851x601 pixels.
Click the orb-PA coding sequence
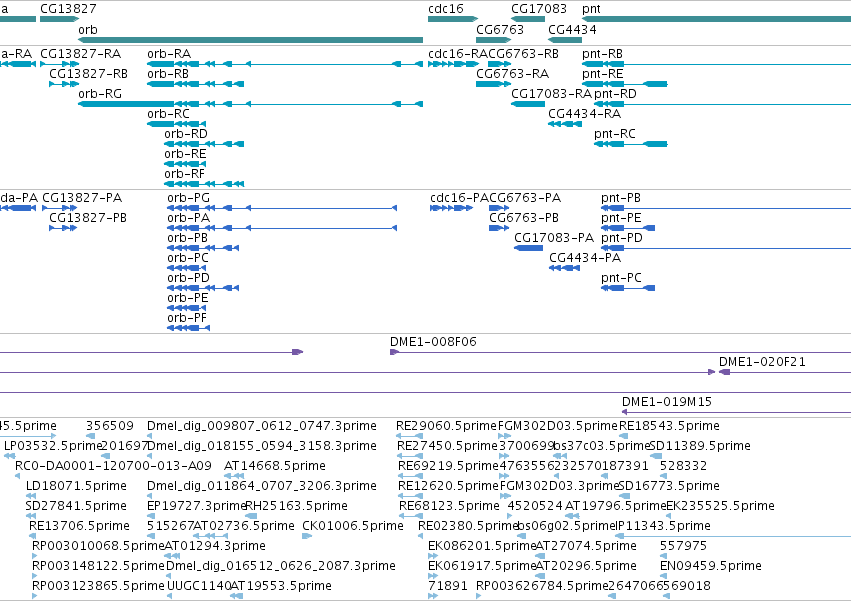(x=188, y=218)
